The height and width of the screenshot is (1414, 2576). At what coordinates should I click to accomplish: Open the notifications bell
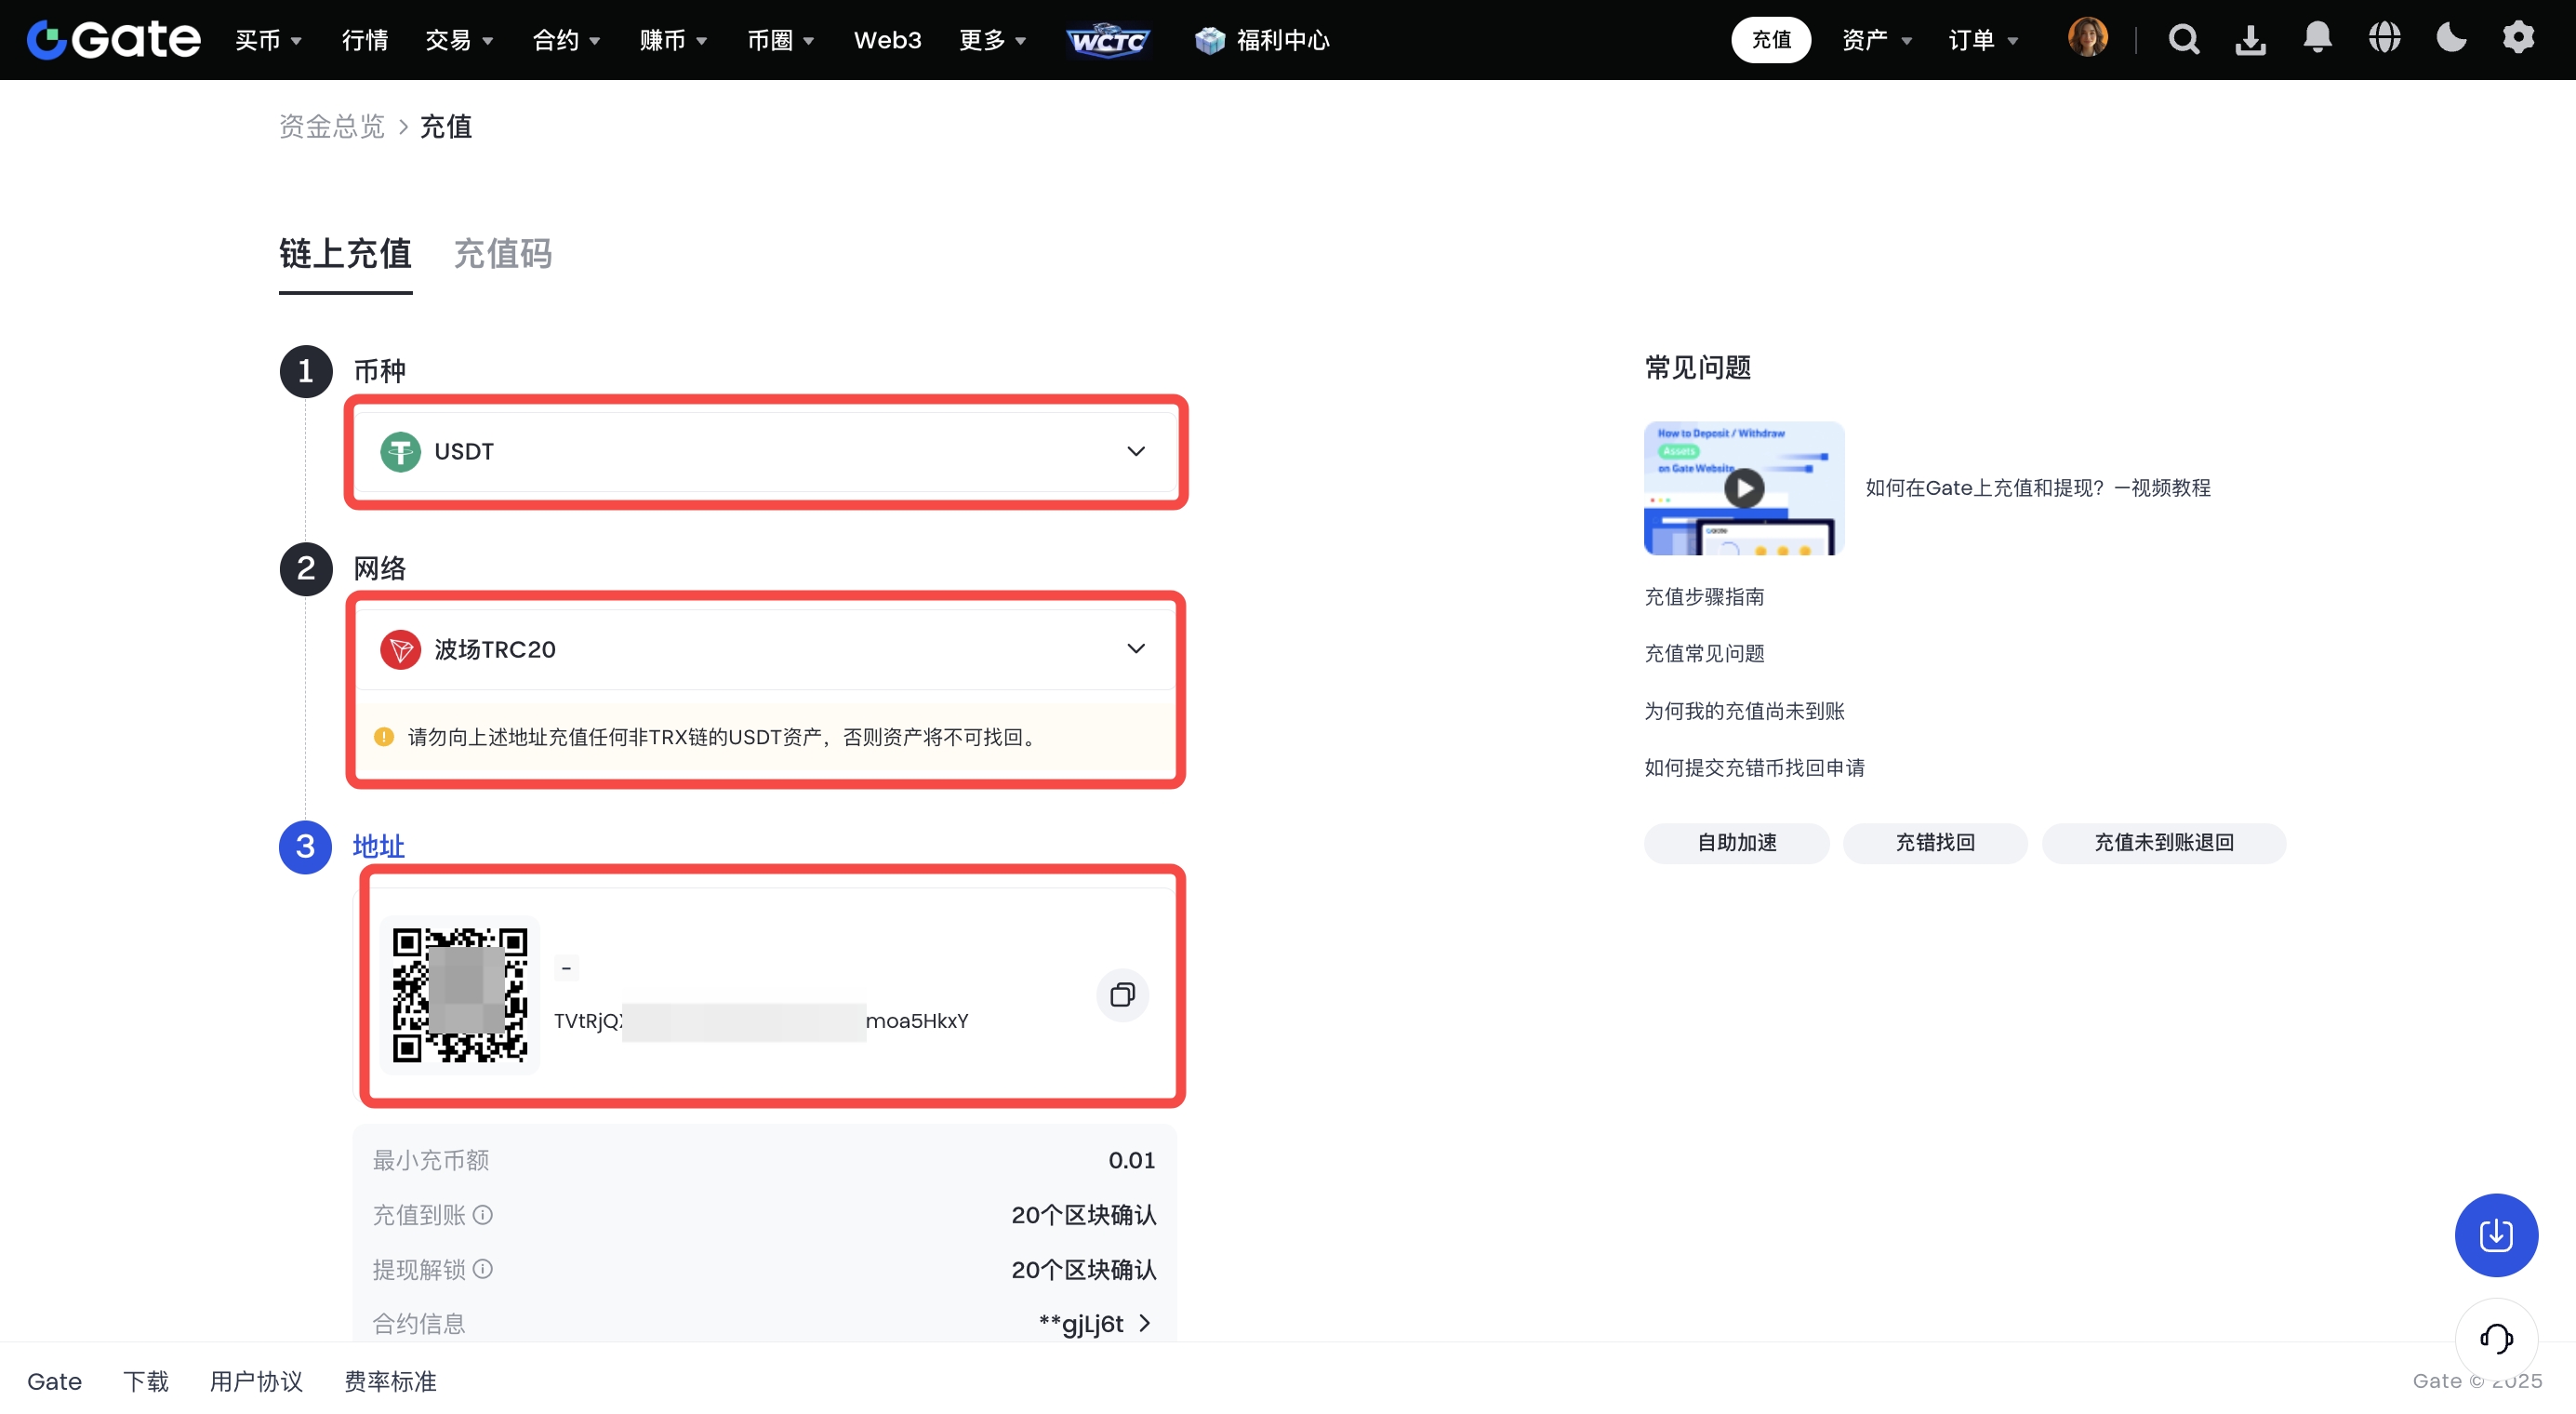pos(2317,38)
